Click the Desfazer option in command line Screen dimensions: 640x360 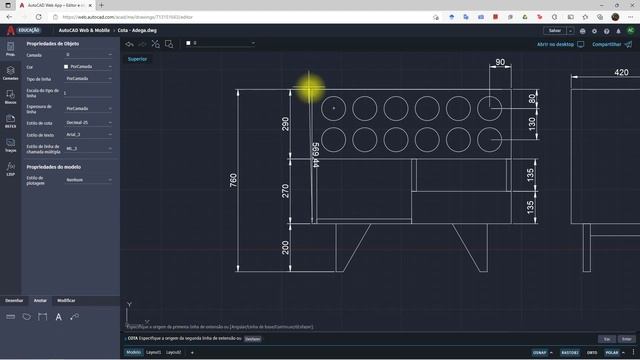pos(253,339)
